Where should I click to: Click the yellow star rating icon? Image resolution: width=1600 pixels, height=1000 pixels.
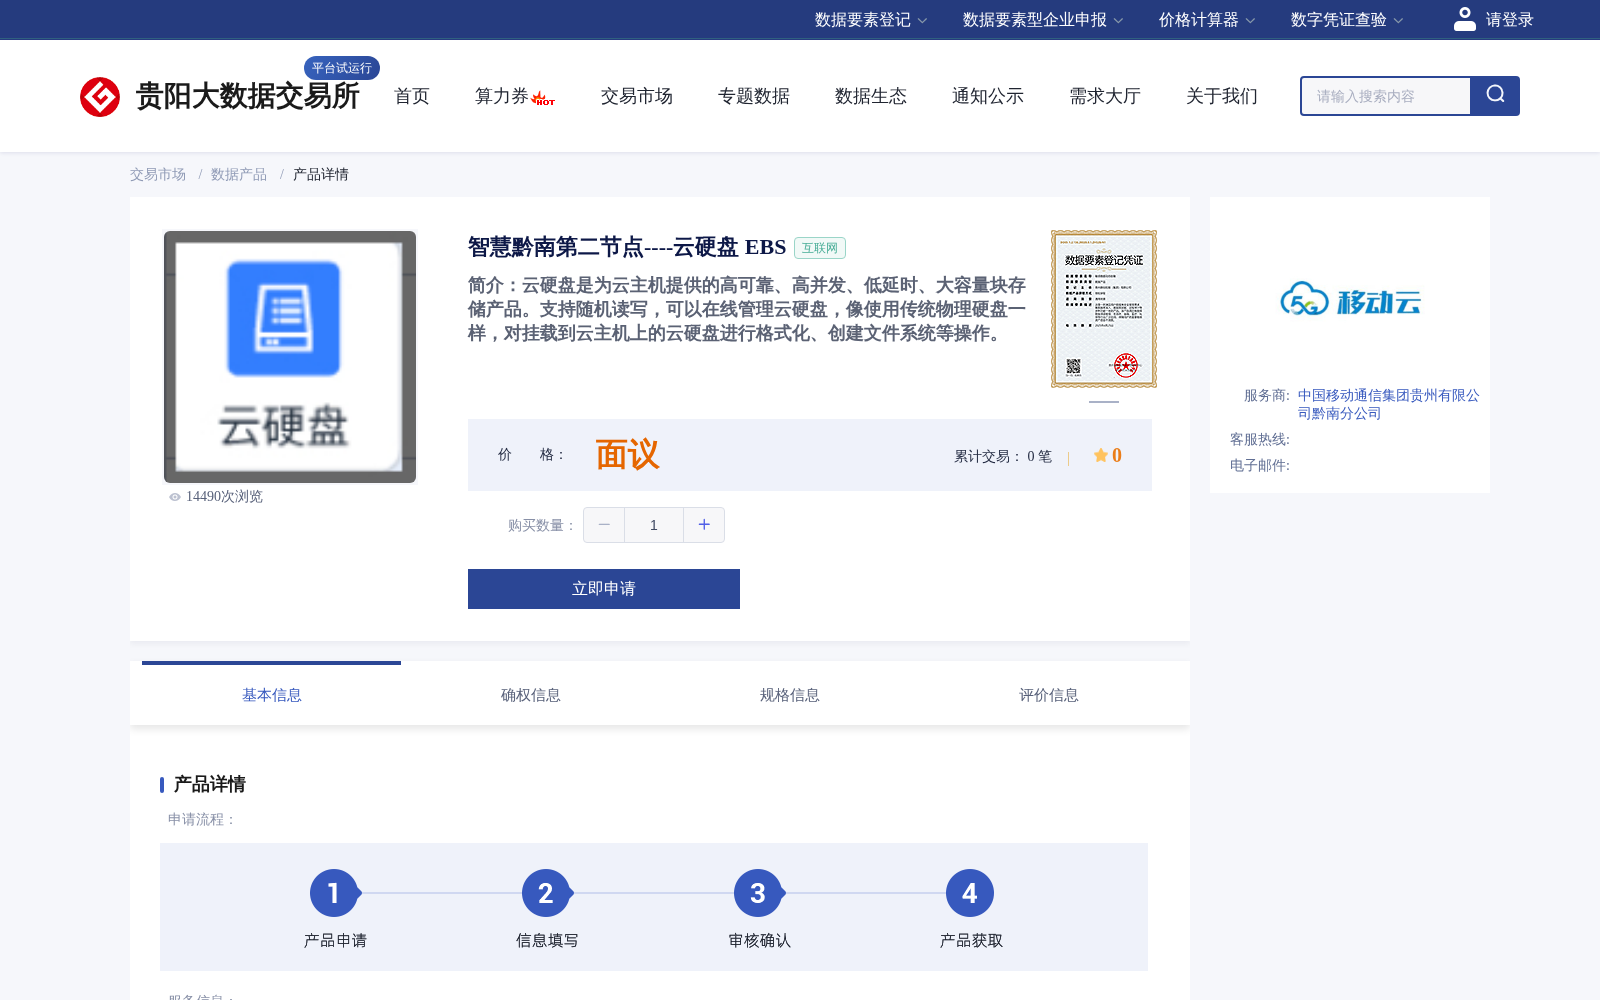click(x=1100, y=455)
